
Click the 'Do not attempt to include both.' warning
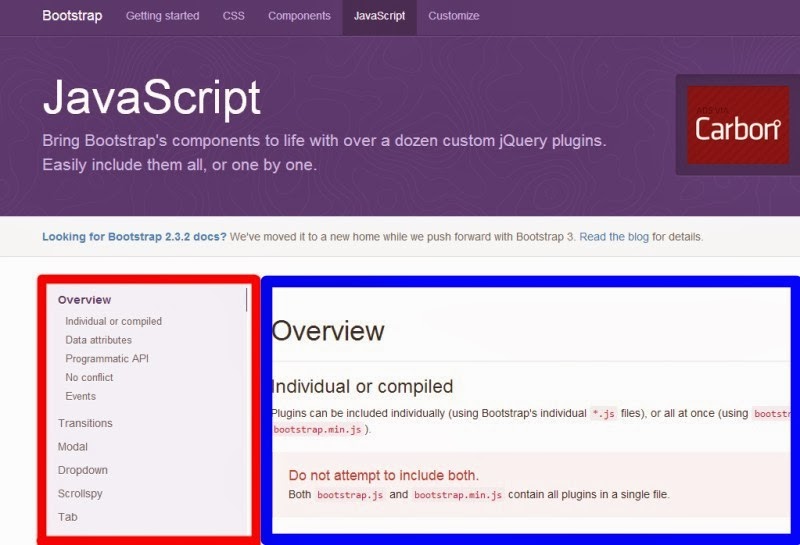coord(384,475)
